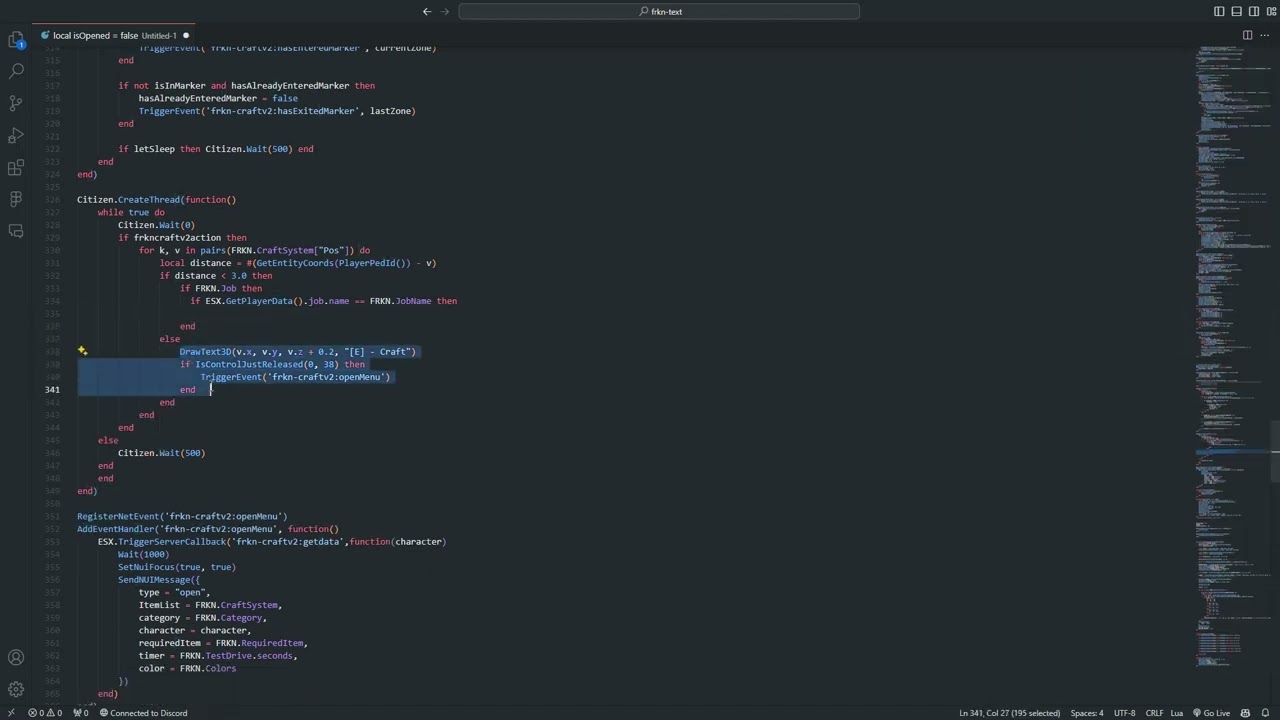The image size is (1280, 720).
Task: Click the Ln 341, Col 27 position indicator
Action: click(1009, 713)
